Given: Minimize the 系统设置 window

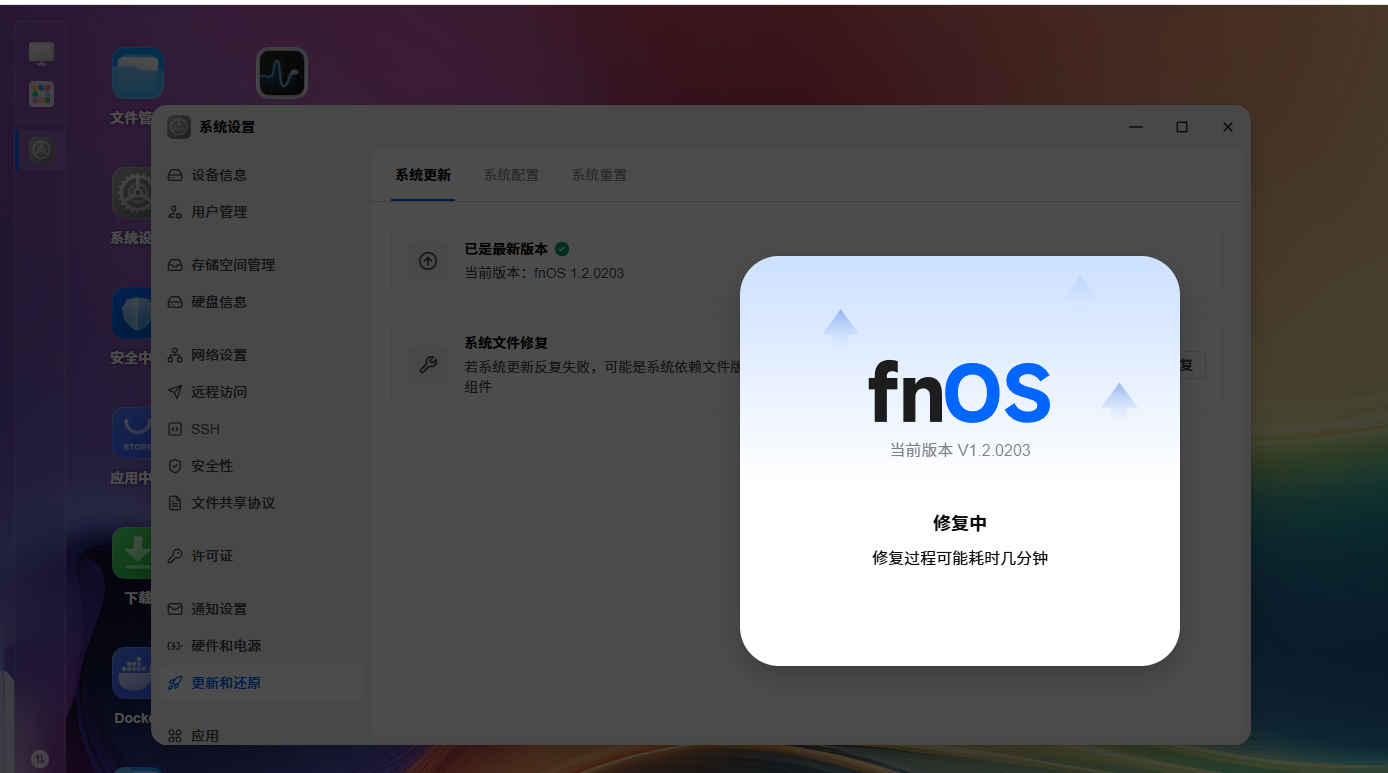Looking at the screenshot, I should pyautogui.click(x=1136, y=127).
